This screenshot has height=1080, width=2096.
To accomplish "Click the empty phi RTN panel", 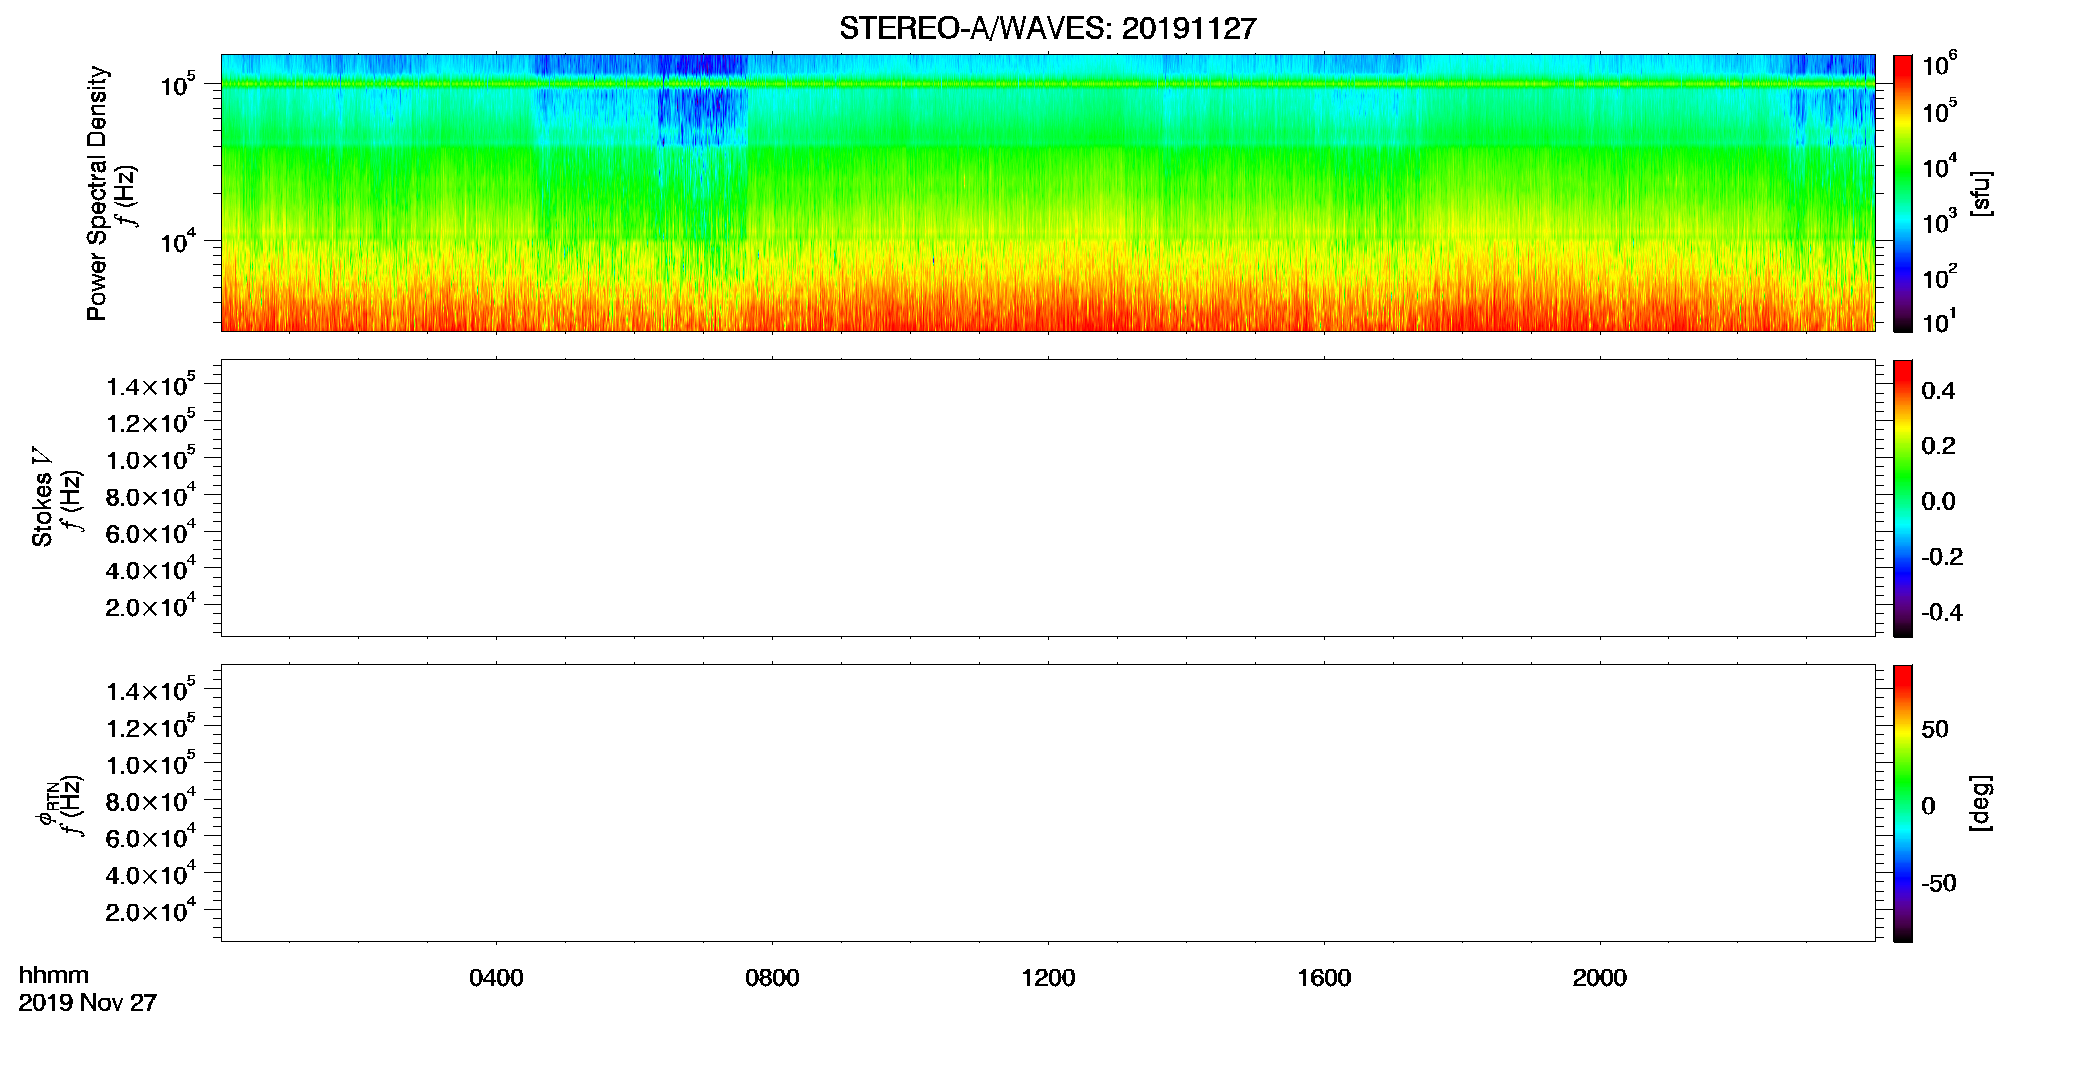I will click(1047, 803).
